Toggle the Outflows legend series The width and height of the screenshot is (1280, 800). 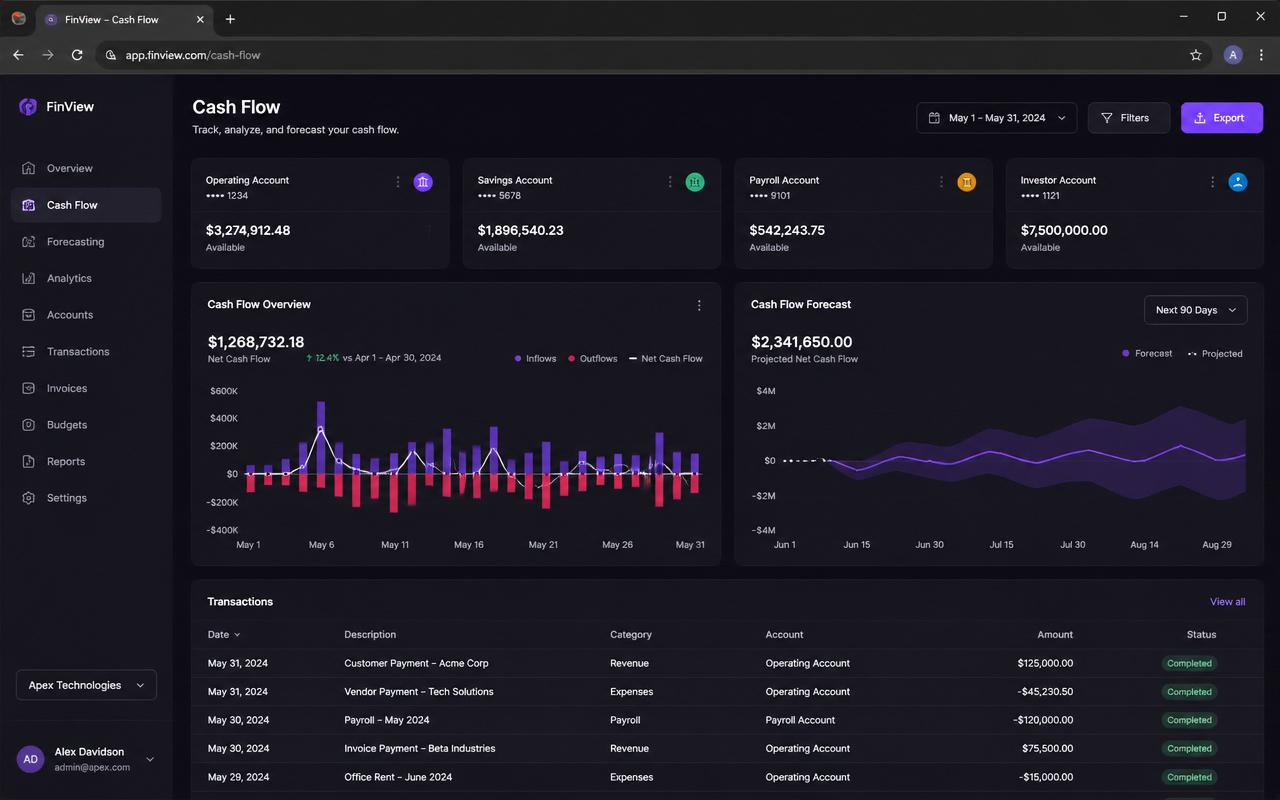[x=593, y=358]
